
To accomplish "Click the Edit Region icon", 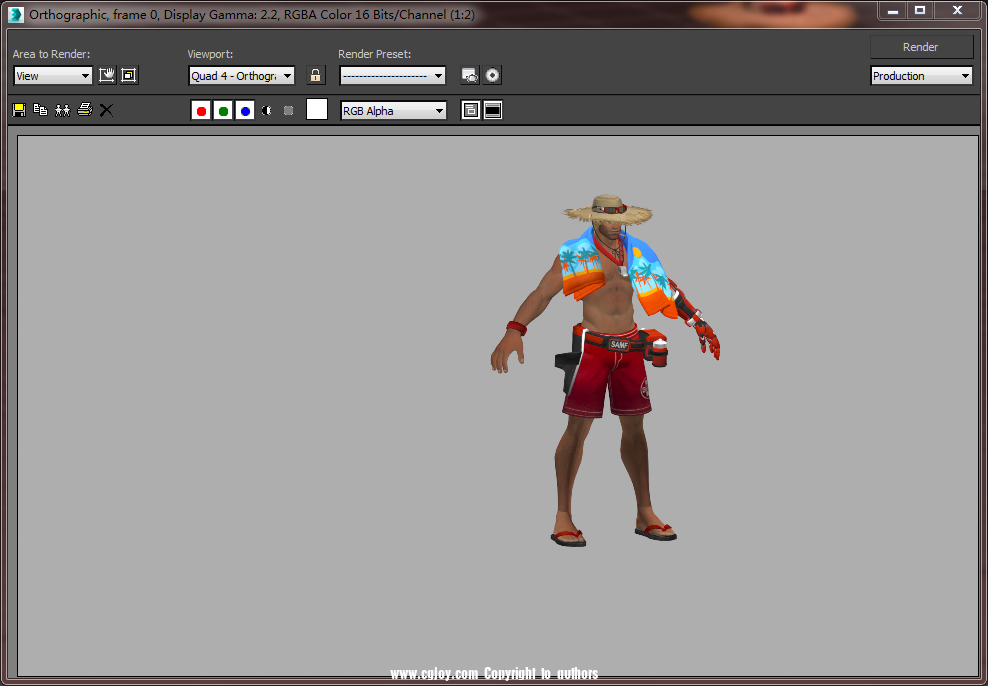I will coord(107,76).
